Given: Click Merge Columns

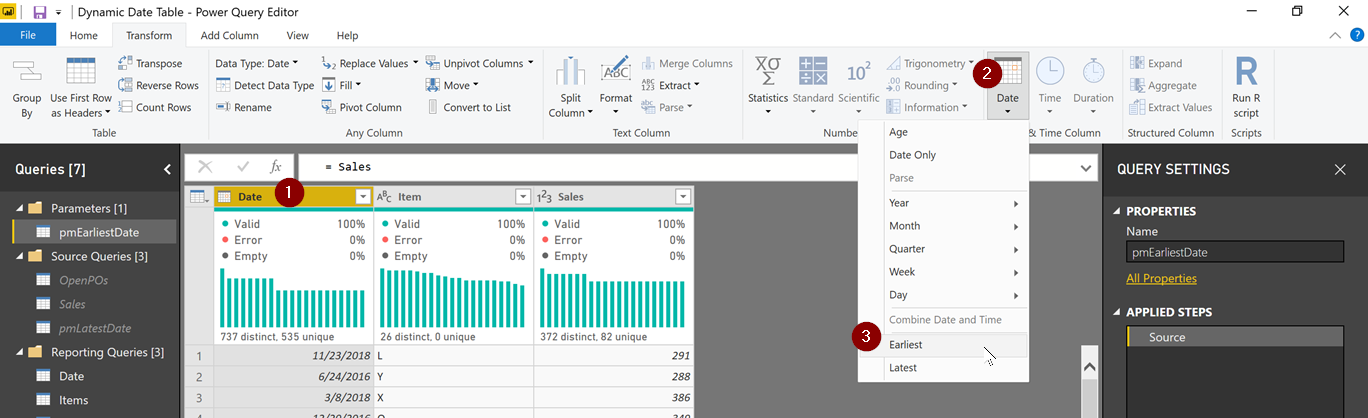Looking at the screenshot, I should click(x=686, y=63).
